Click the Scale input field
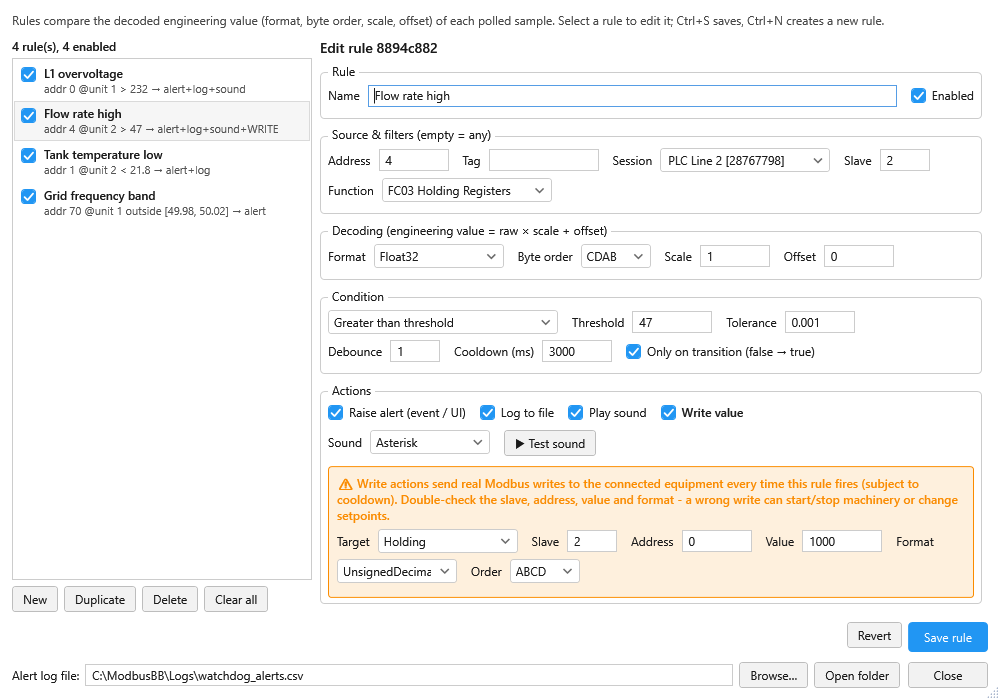 [735, 256]
